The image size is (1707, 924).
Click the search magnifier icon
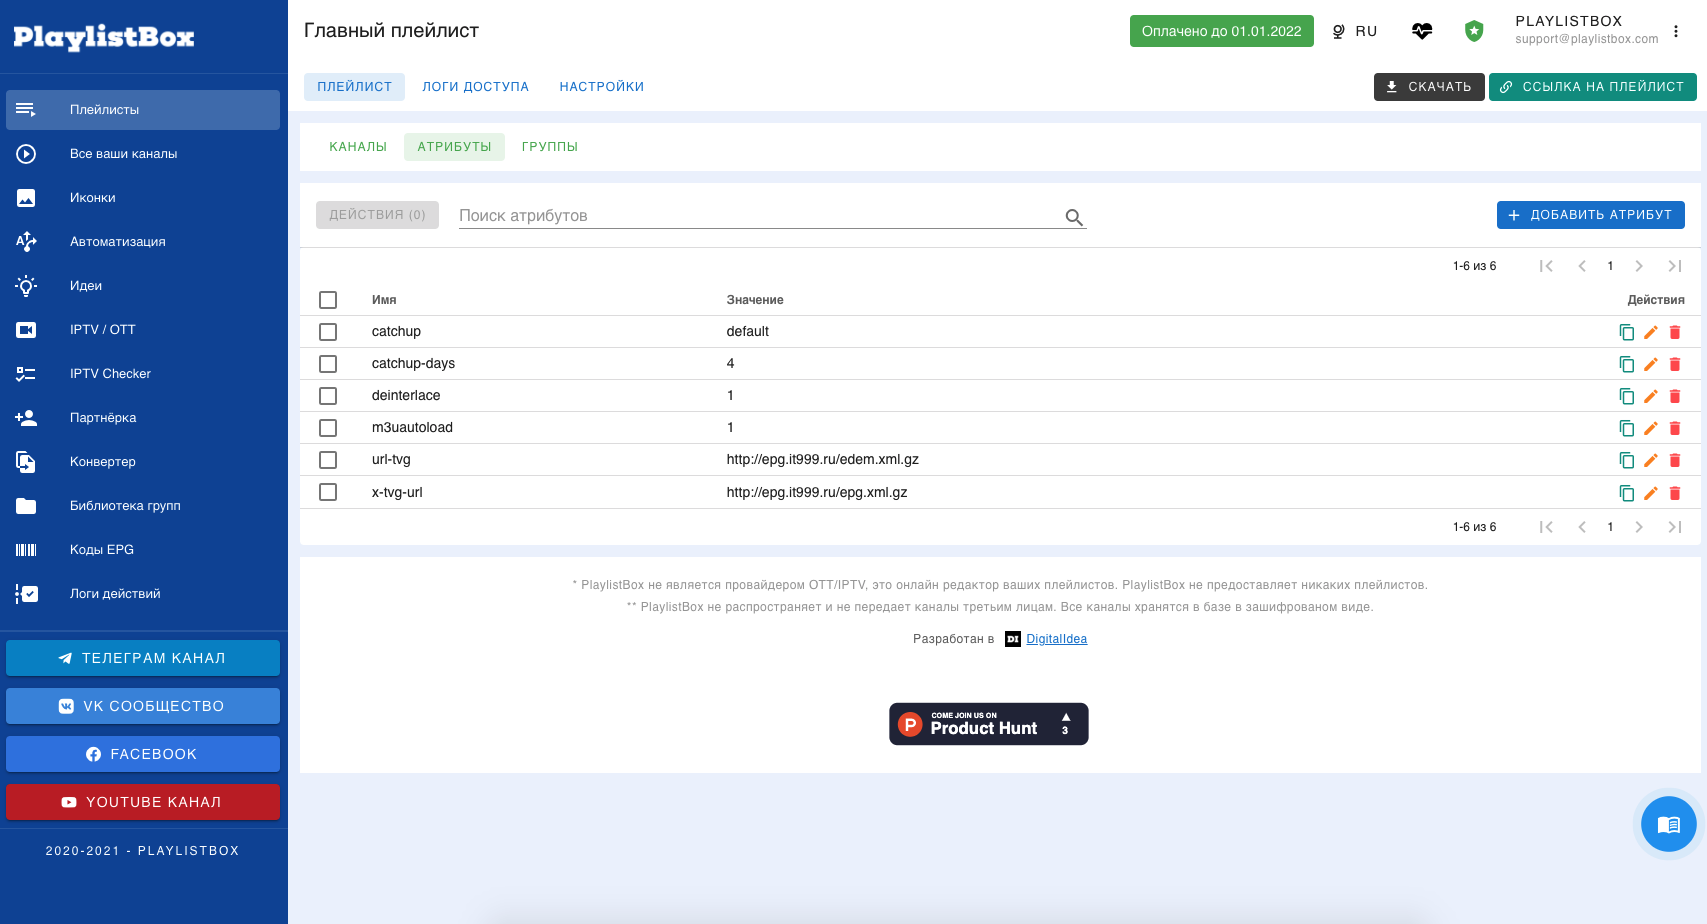[1074, 217]
